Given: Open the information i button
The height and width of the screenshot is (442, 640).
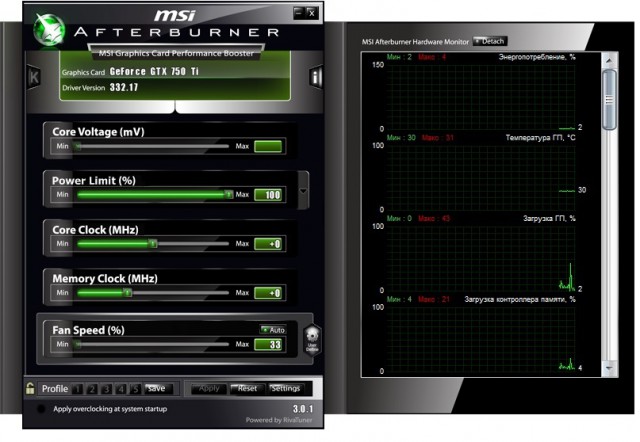Looking at the screenshot, I should click(316, 77).
